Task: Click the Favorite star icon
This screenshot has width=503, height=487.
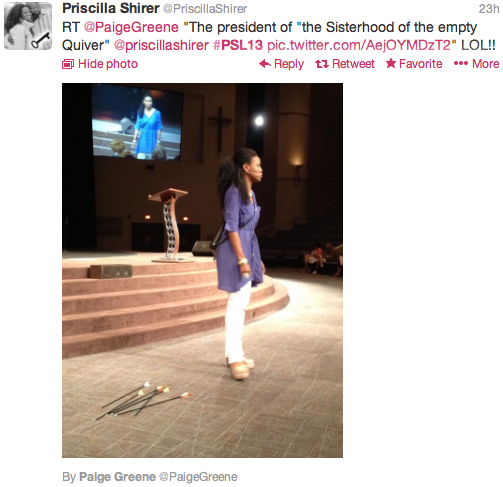Action: click(x=391, y=63)
